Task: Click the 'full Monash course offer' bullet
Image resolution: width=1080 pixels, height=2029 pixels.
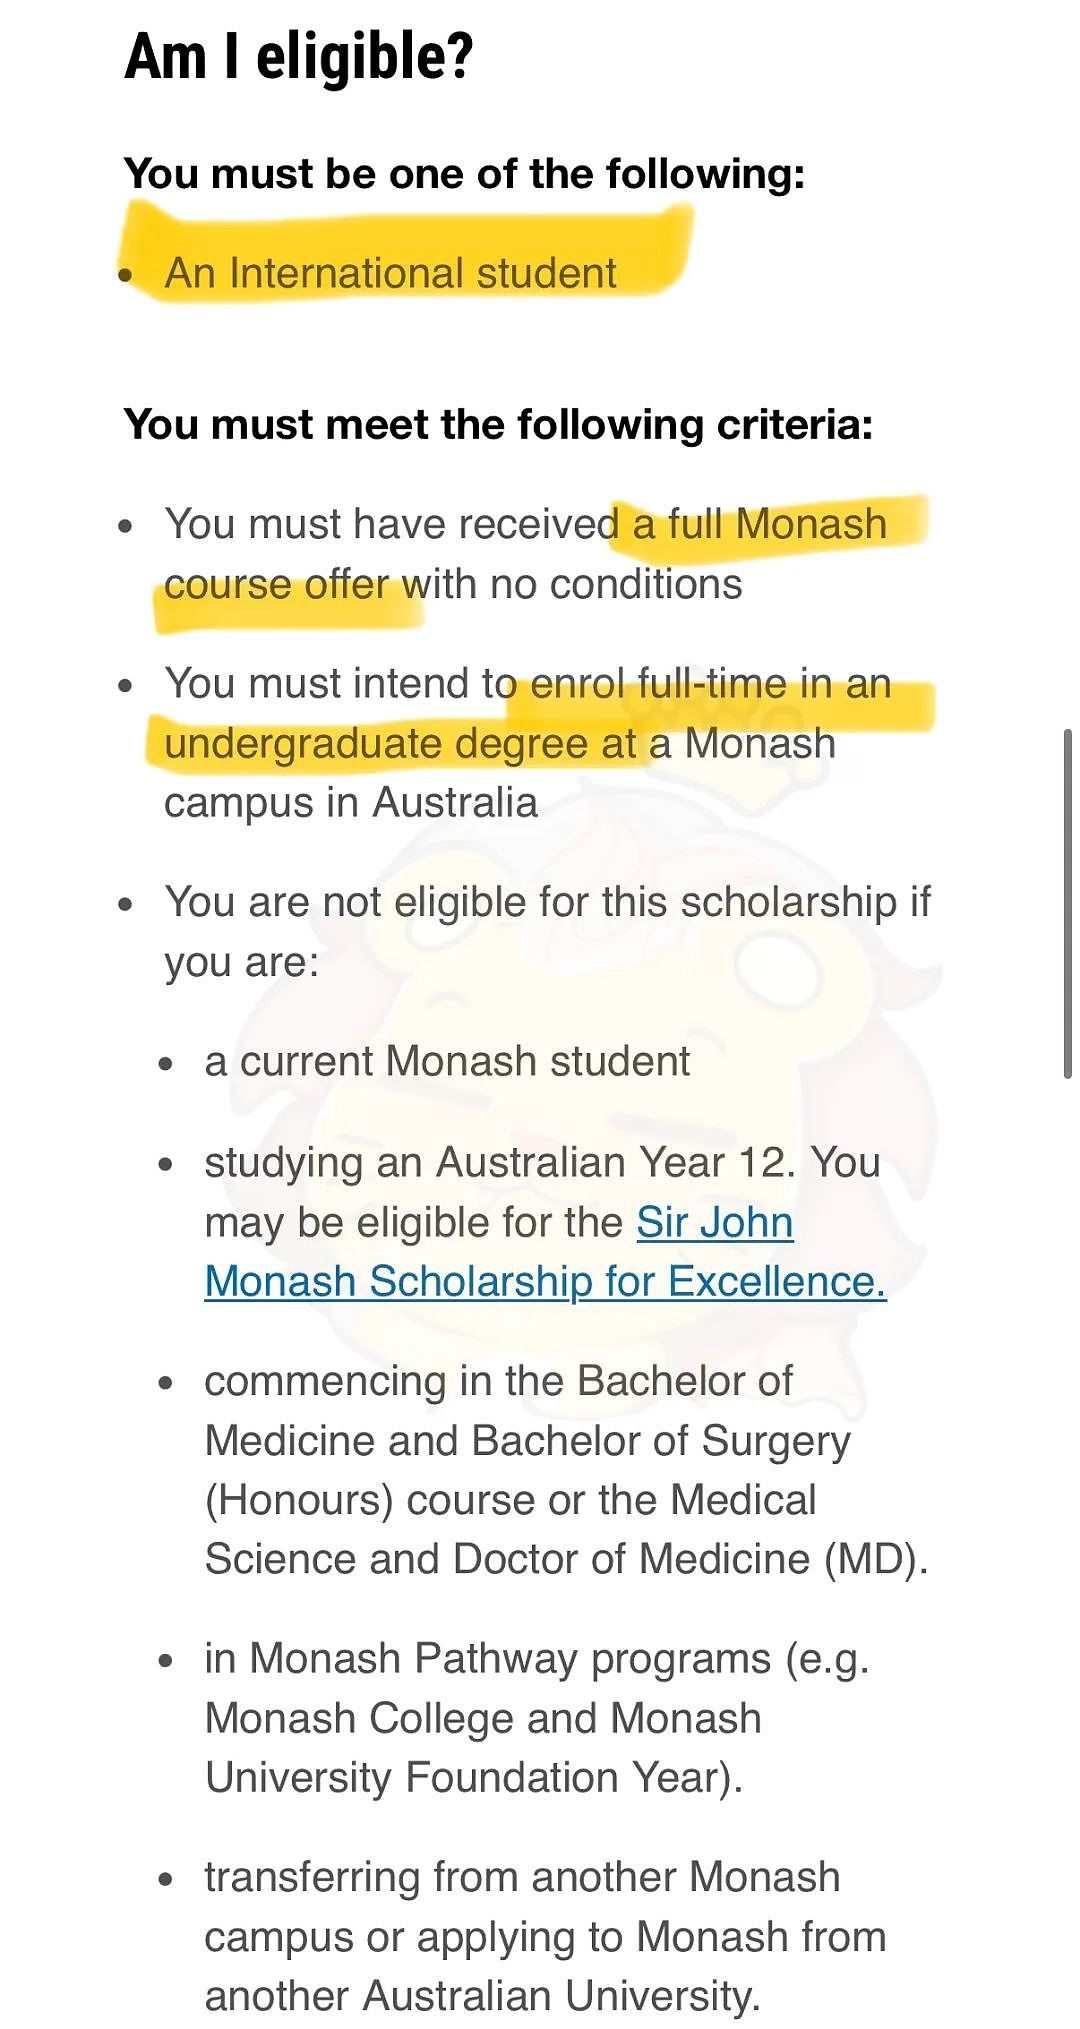Action: pyautogui.click(x=526, y=554)
